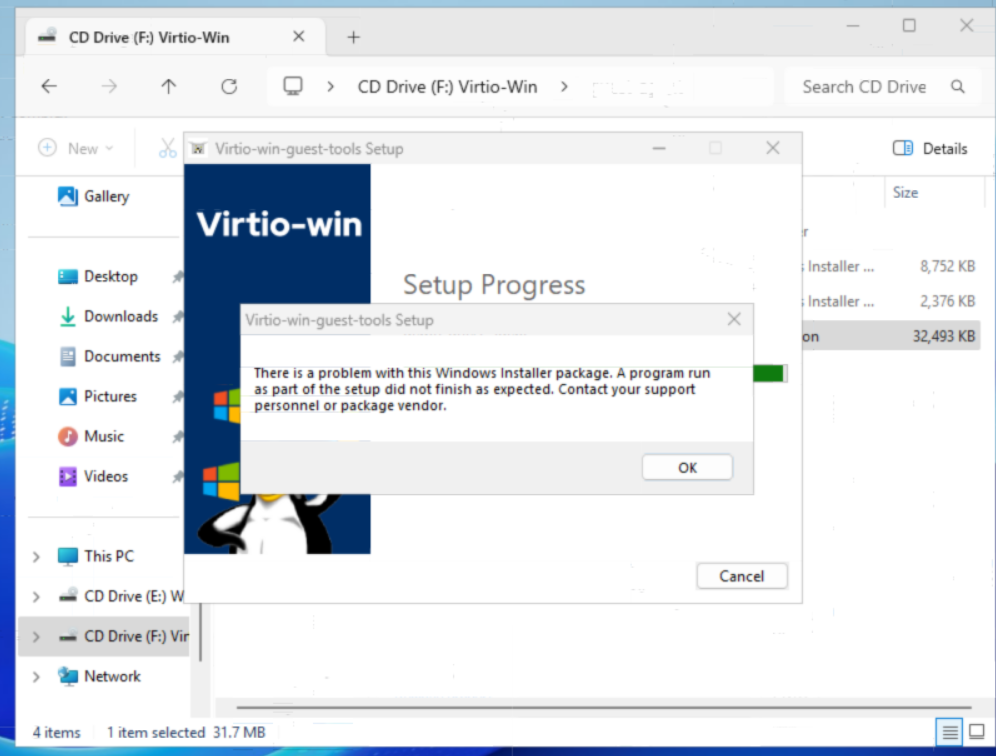Go back in File Explorer
This screenshot has width=996, height=756.
click(x=49, y=86)
